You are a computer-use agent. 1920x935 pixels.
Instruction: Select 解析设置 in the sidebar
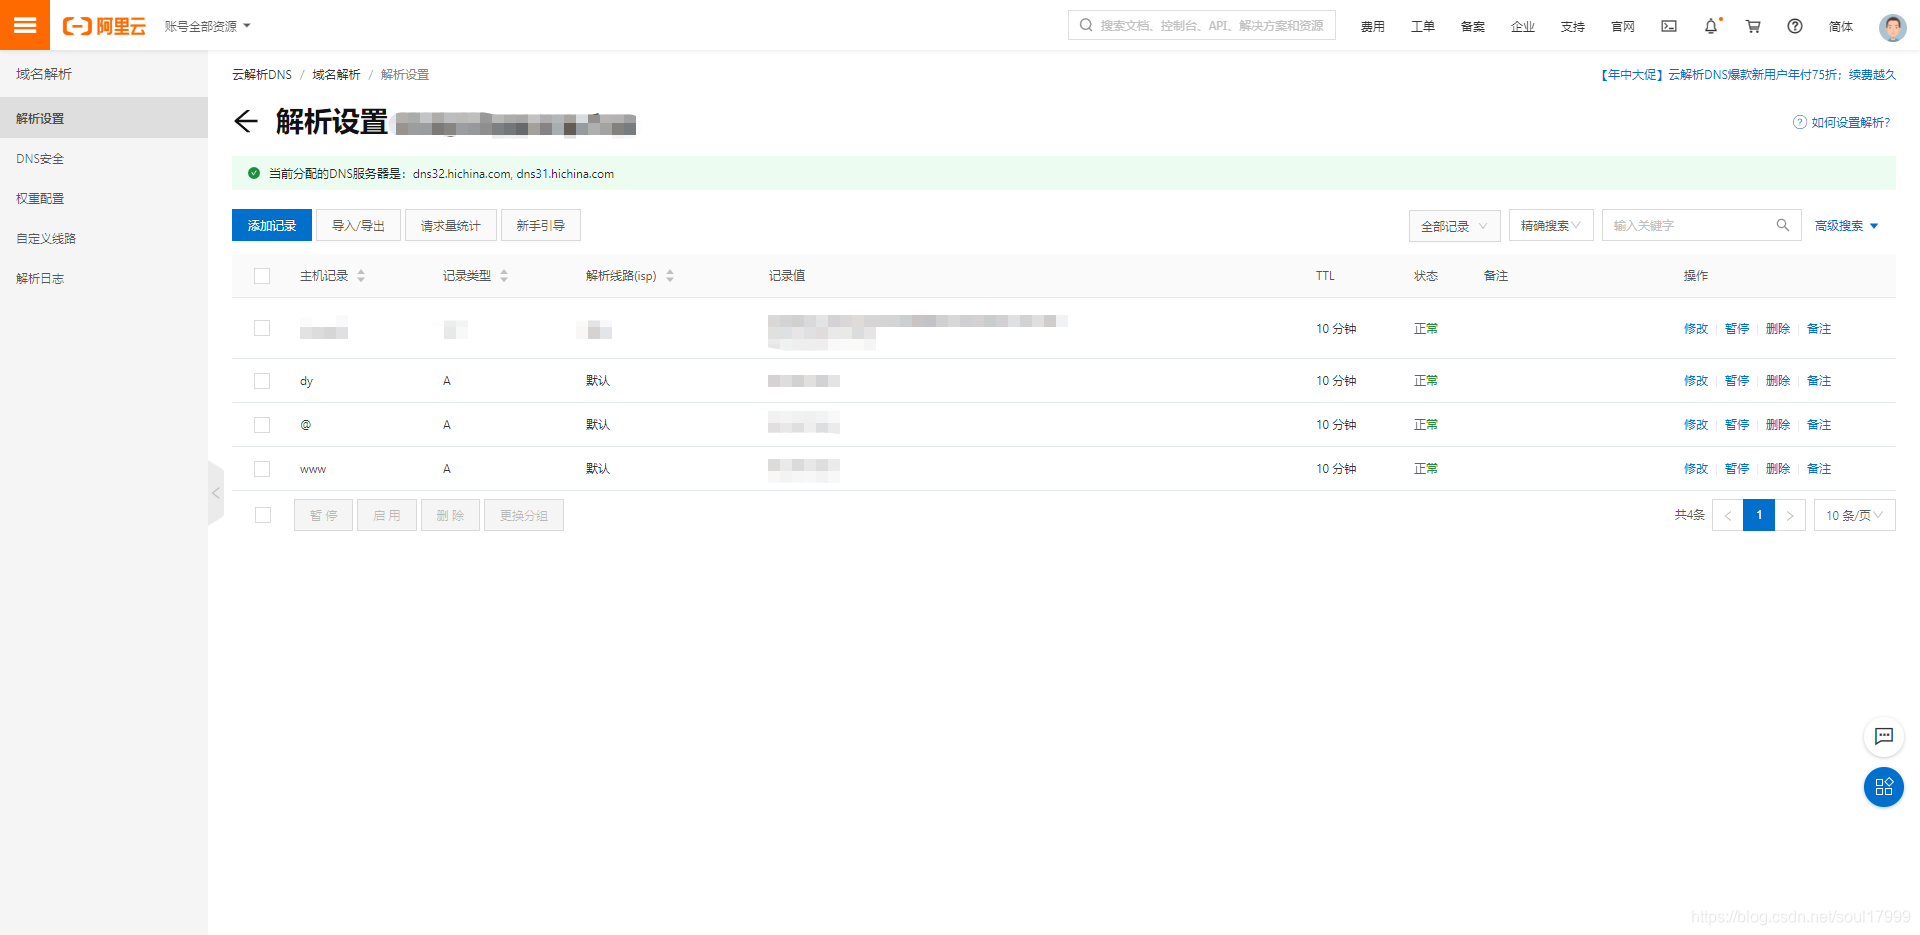point(104,118)
